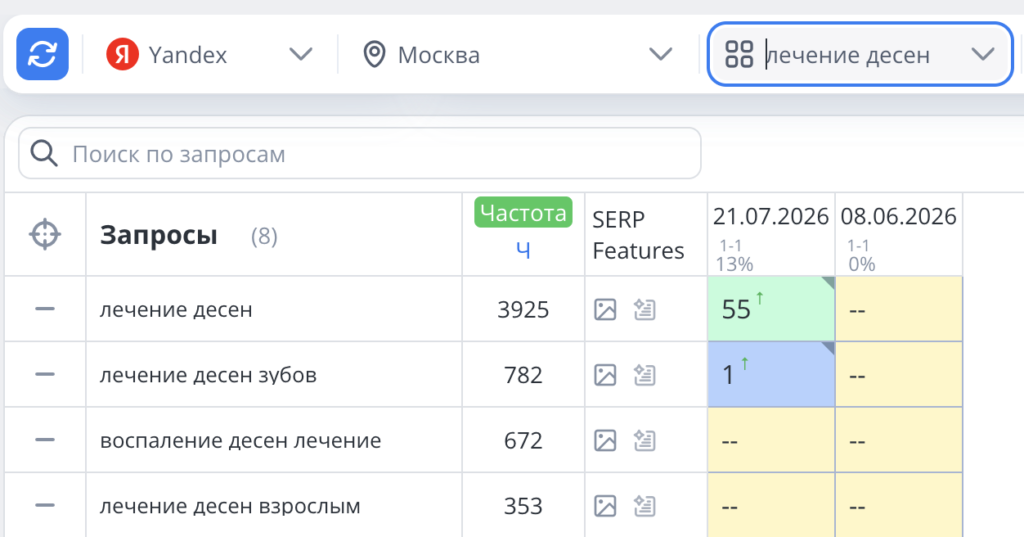Click frequency value 672
The height and width of the screenshot is (537, 1024).
[523, 440]
